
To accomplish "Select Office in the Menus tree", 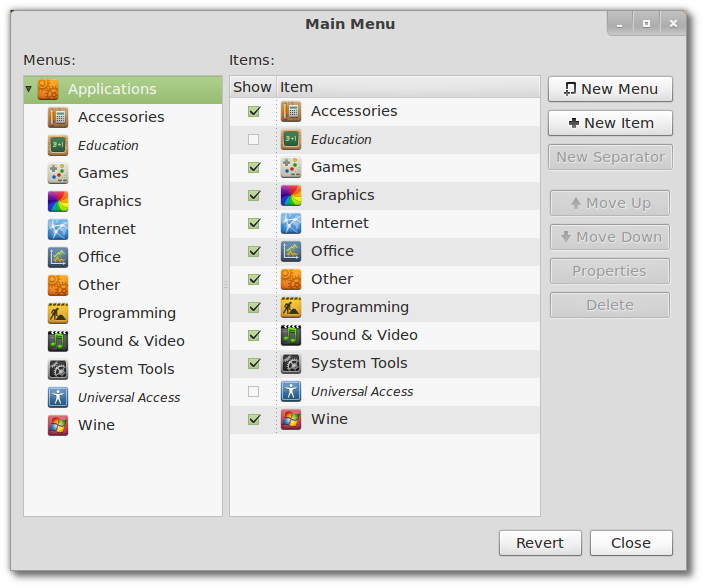I will (x=99, y=257).
